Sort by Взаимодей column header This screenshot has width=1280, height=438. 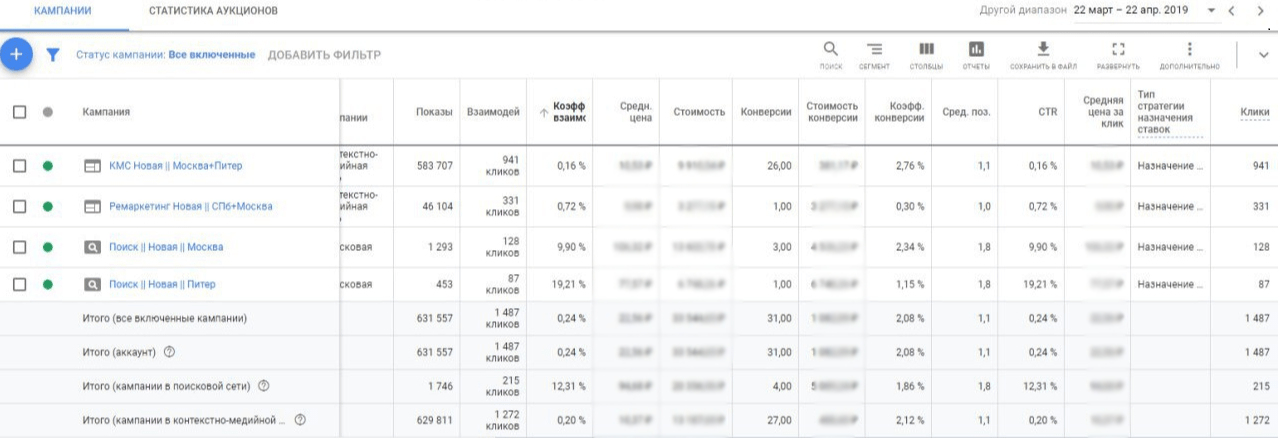[493, 112]
